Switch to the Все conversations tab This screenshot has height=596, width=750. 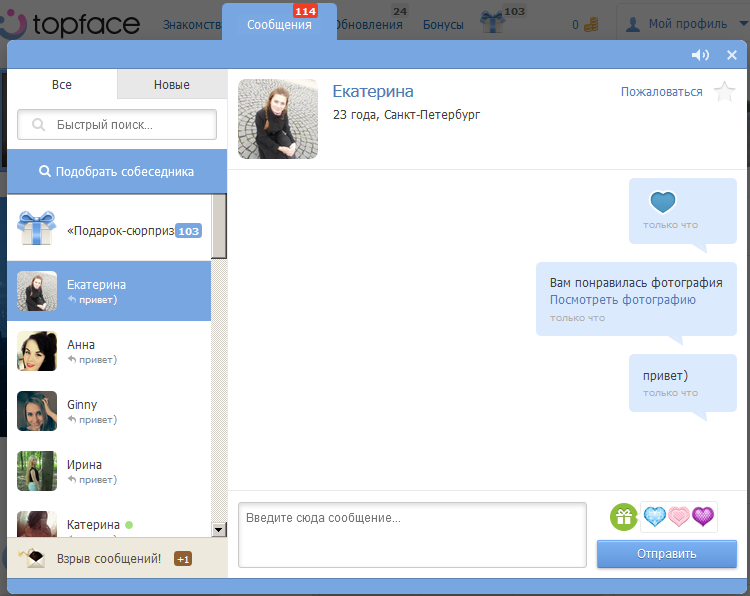tap(62, 84)
